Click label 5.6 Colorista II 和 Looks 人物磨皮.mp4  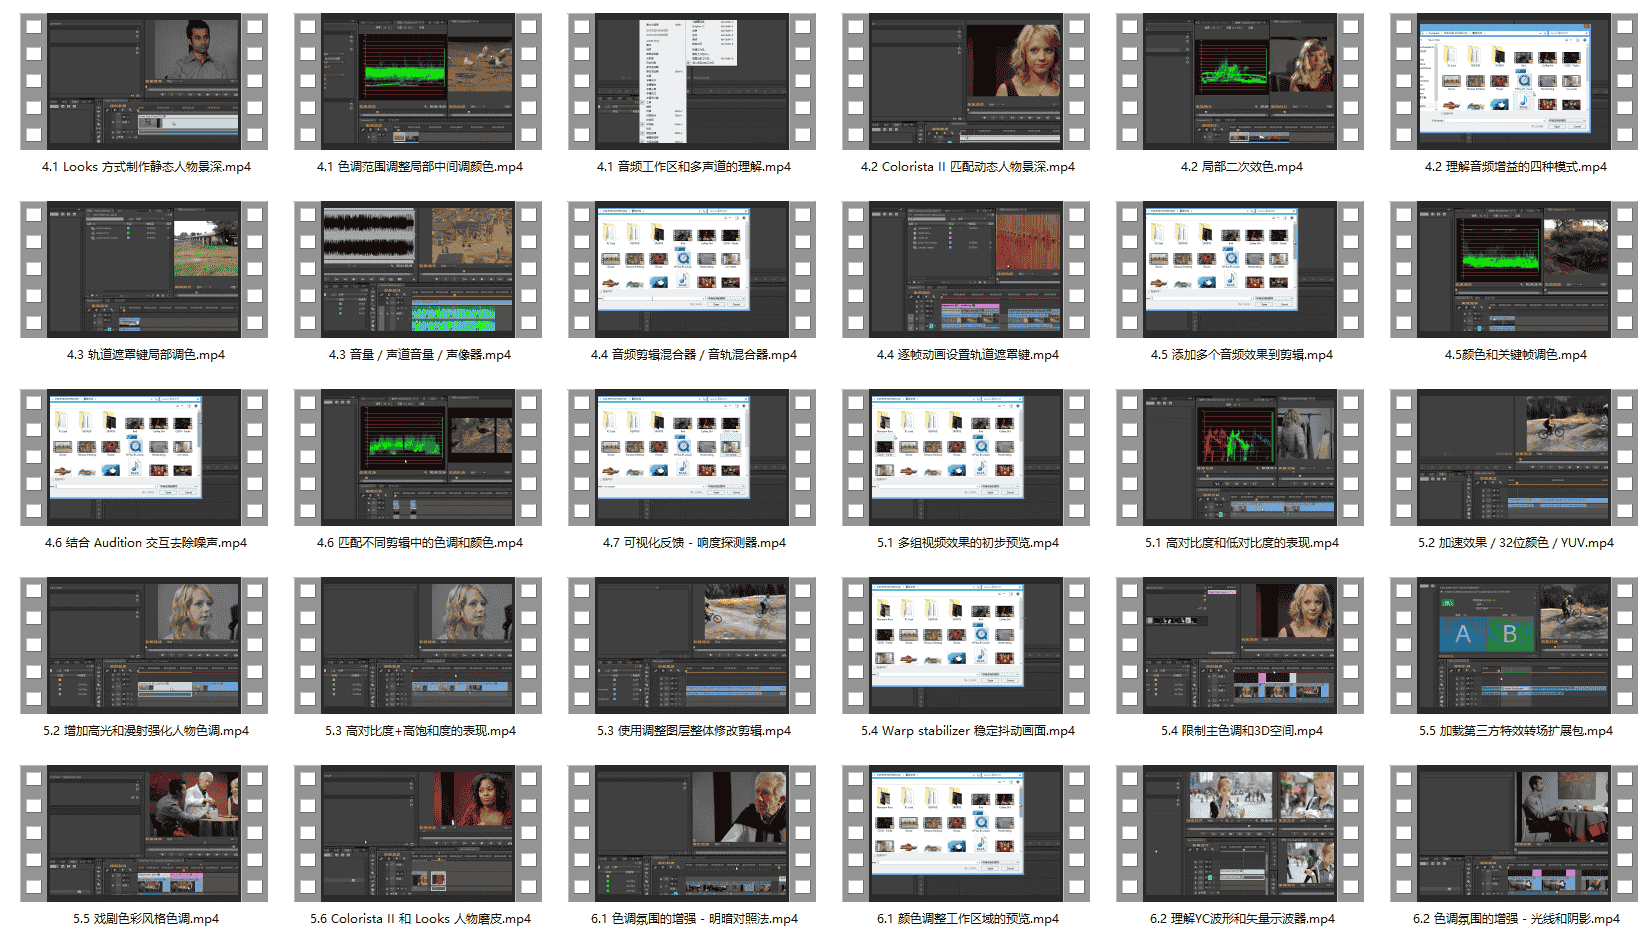point(419,919)
